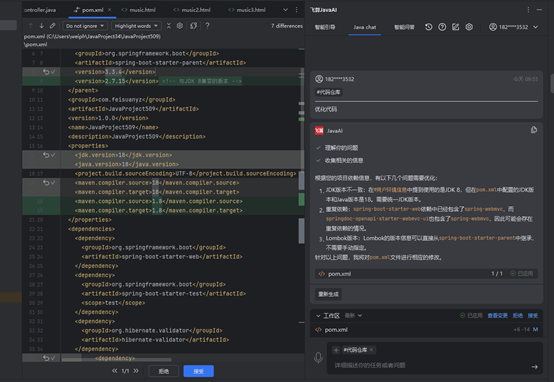Click 拒绝 link in workspace header
This screenshot has height=382, width=554.
click(x=518, y=316)
